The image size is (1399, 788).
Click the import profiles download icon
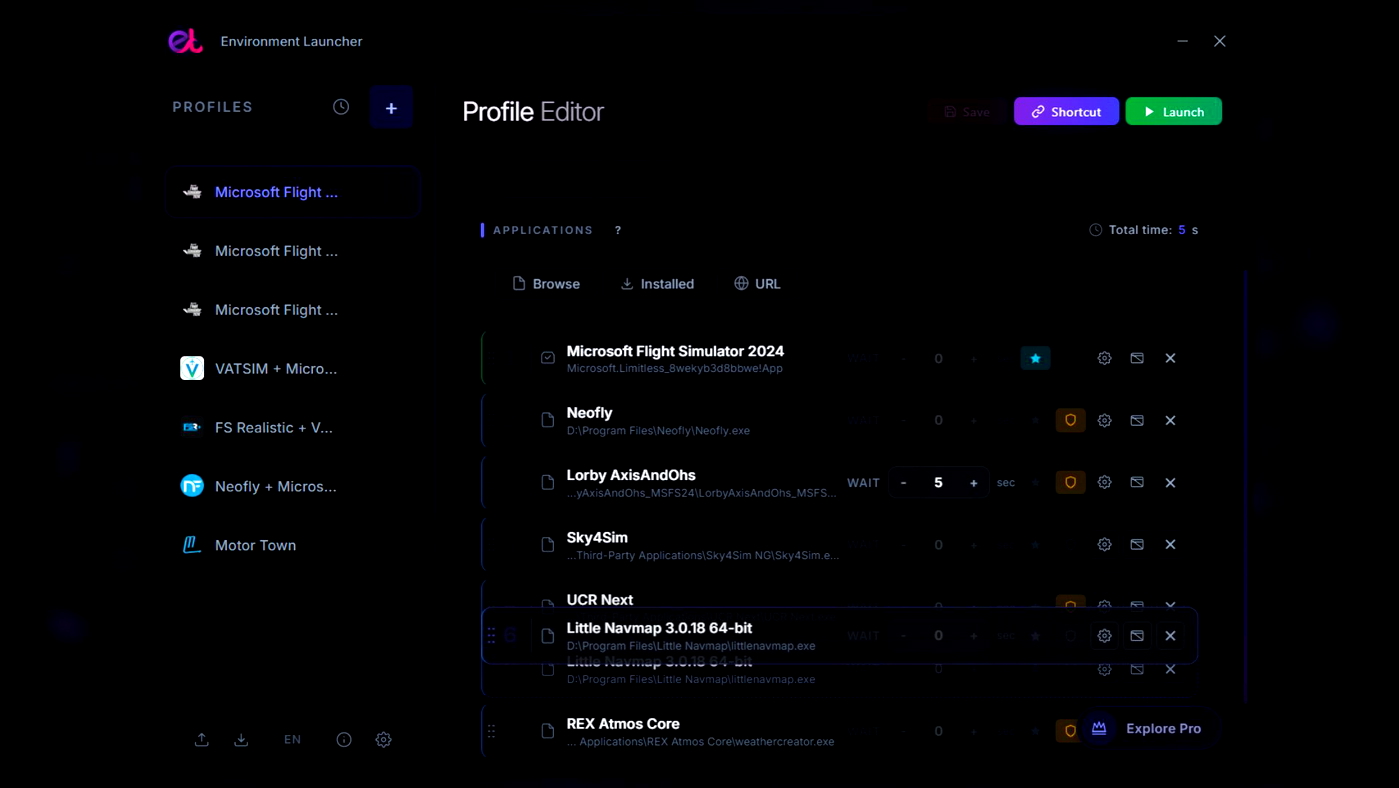click(241, 740)
